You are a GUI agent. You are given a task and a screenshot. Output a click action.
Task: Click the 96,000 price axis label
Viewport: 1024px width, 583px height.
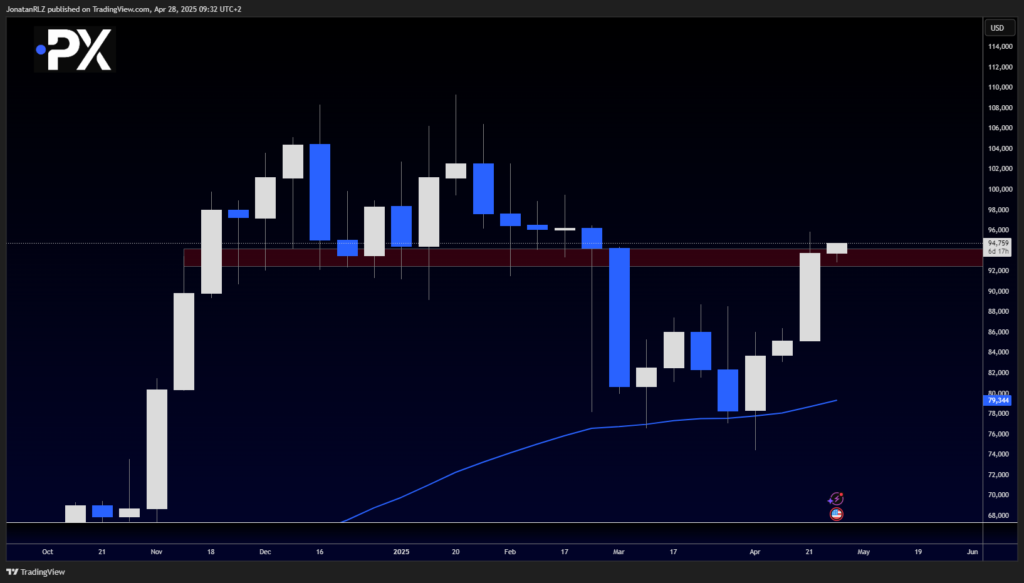click(1000, 230)
